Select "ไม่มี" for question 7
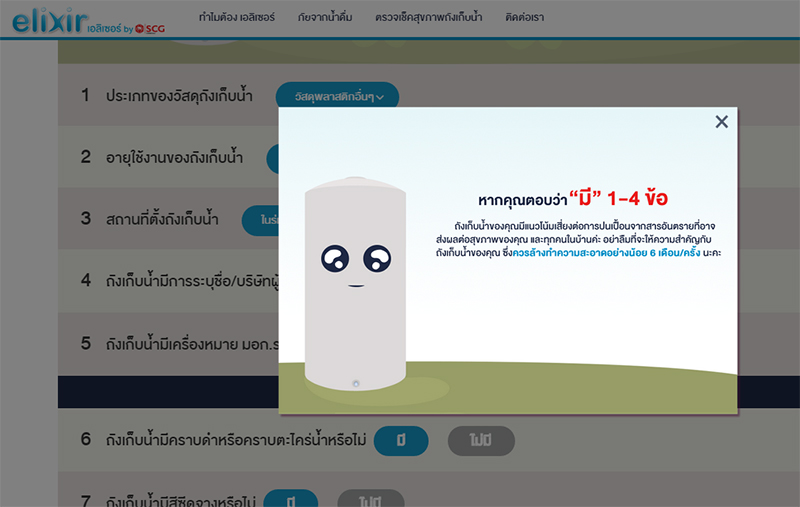 tap(371, 497)
